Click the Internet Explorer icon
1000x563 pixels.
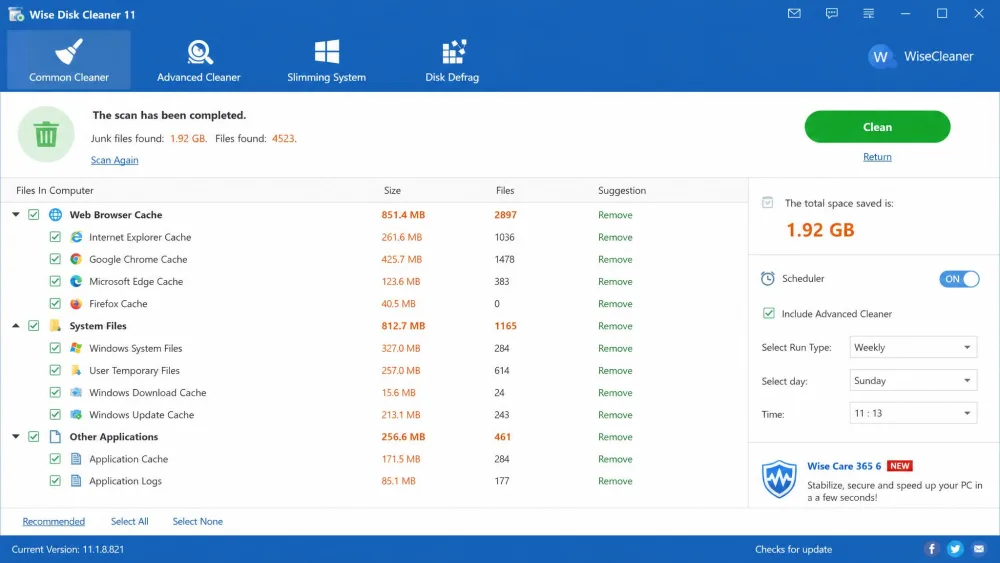click(x=76, y=237)
